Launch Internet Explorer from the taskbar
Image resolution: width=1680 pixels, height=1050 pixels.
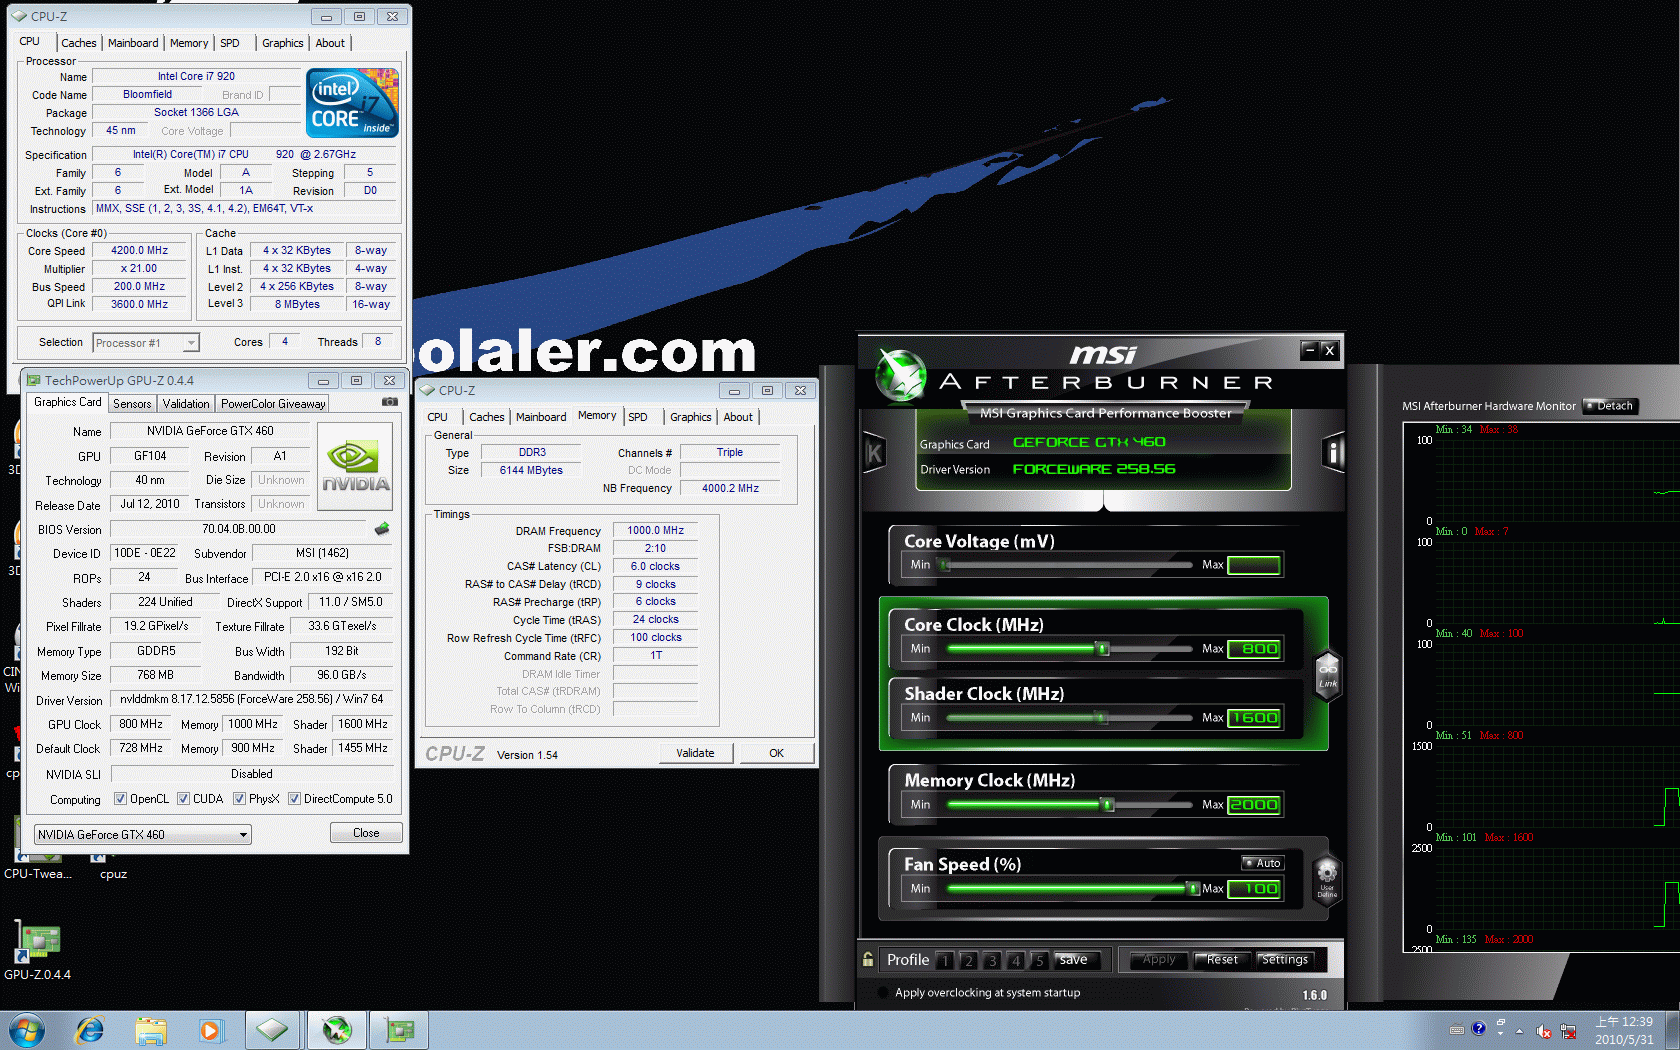click(x=90, y=1030)
